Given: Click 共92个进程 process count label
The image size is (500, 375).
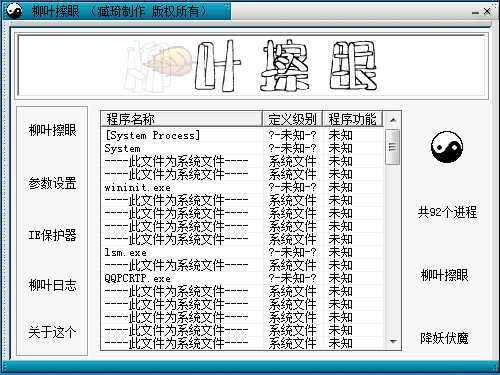Looking at the screenshot, I should click(x=447, y=212).
